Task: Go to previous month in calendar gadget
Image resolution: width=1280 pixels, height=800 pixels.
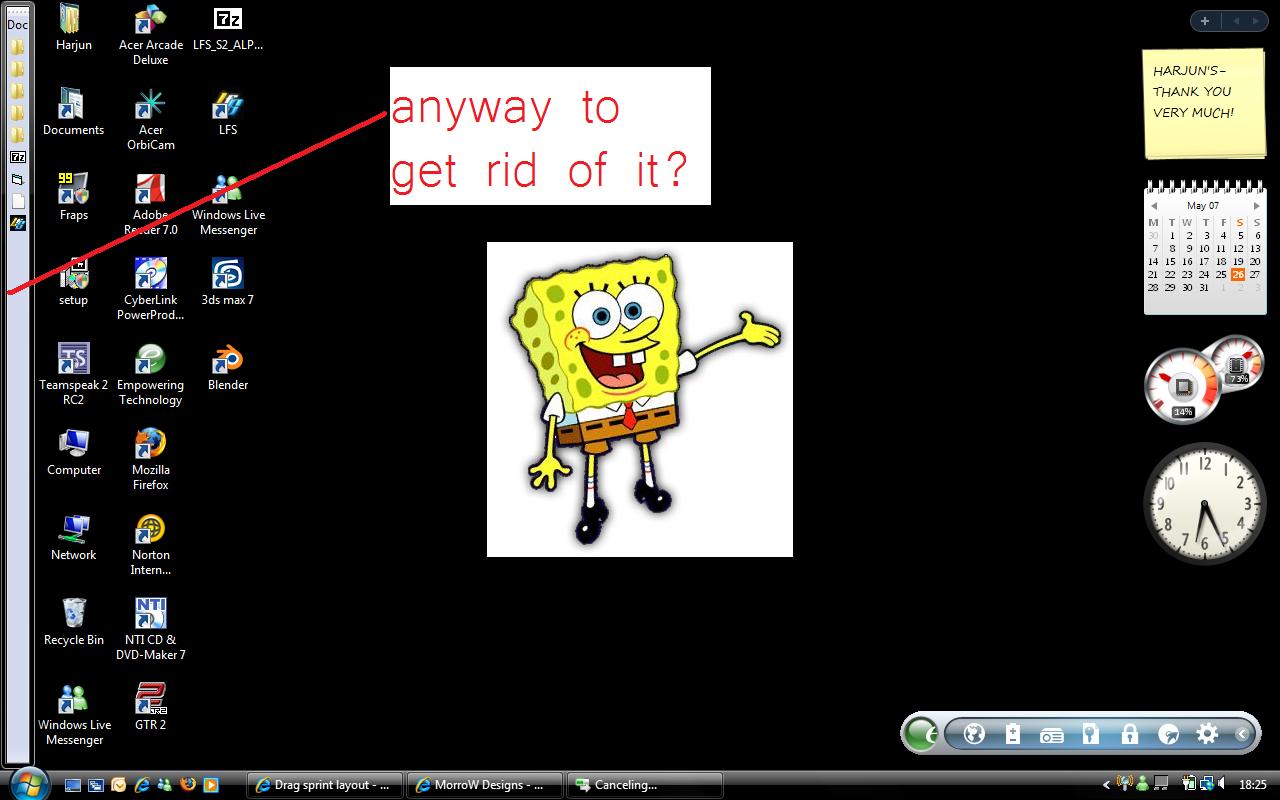Action: click(1153, 206)
